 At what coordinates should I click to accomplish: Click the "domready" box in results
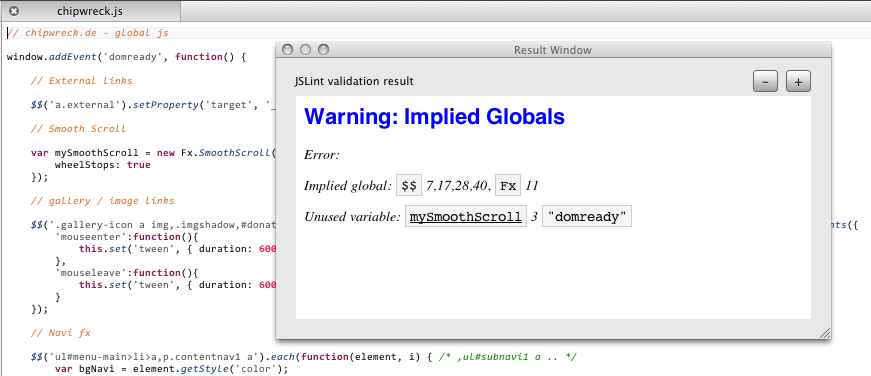coord(587,217)
